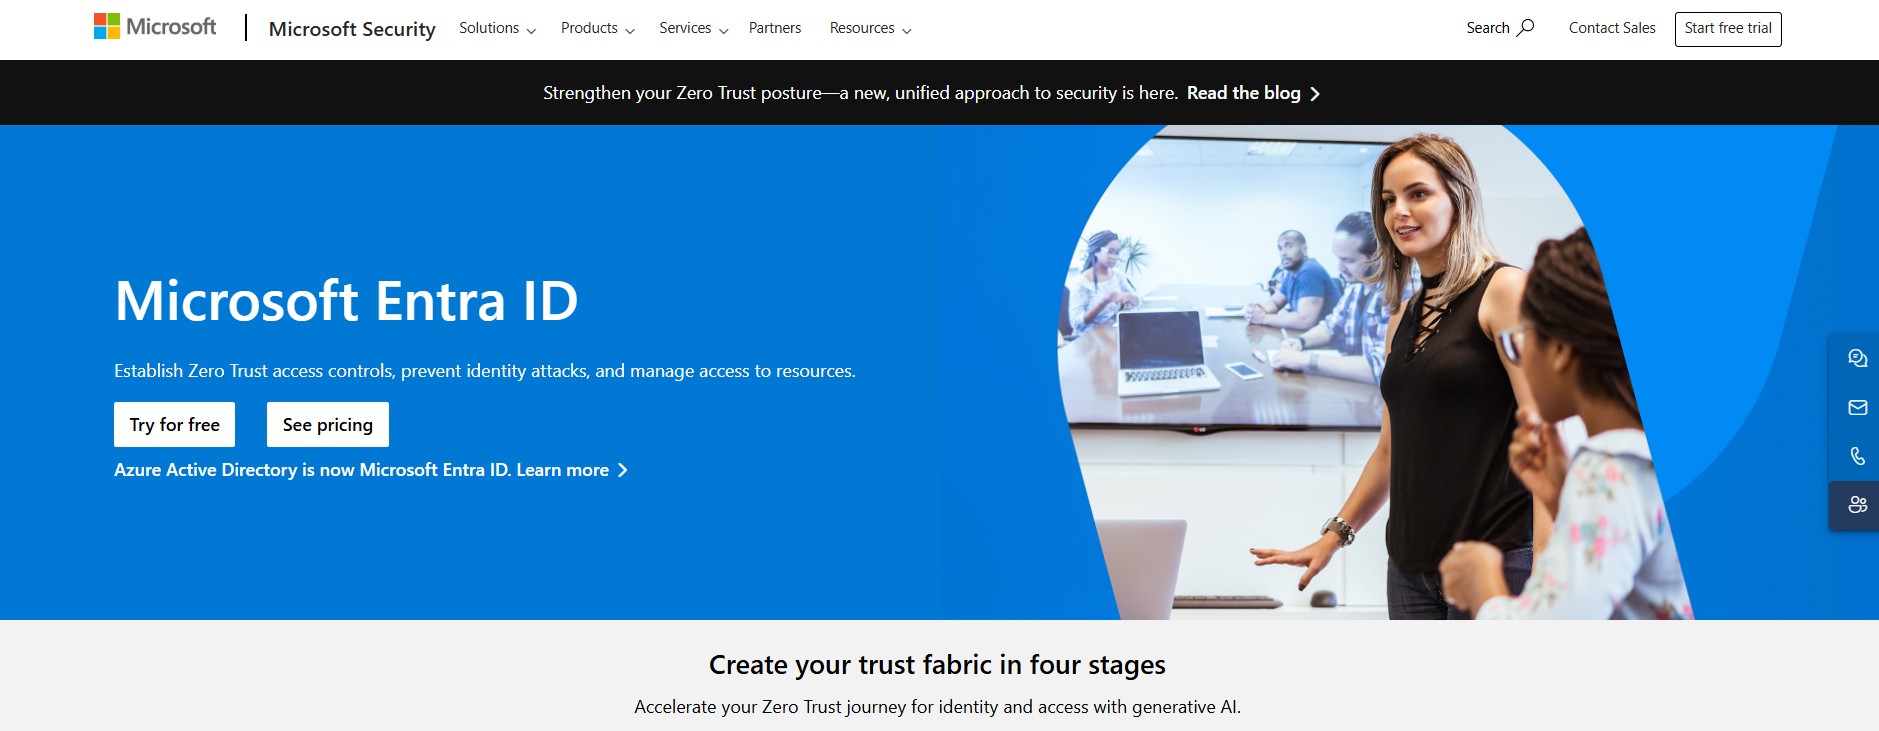The width and height of the screenshot is (1879, 731).
Task: Expand the Products dropdown menu
Action: point(597,28)
